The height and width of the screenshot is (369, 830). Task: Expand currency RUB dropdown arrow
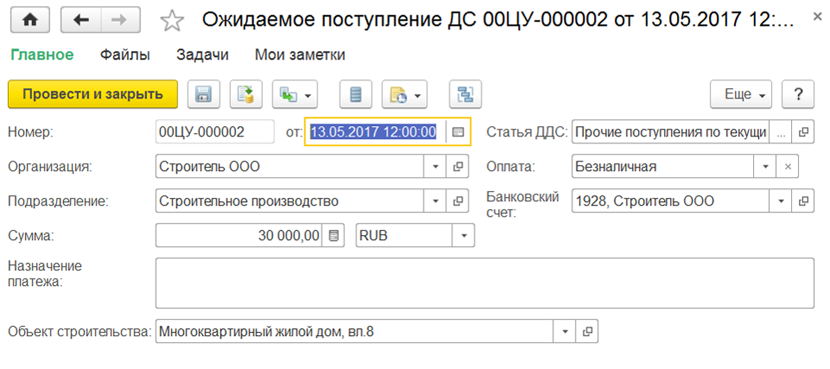pyautogui.click(x=464, y=236)
